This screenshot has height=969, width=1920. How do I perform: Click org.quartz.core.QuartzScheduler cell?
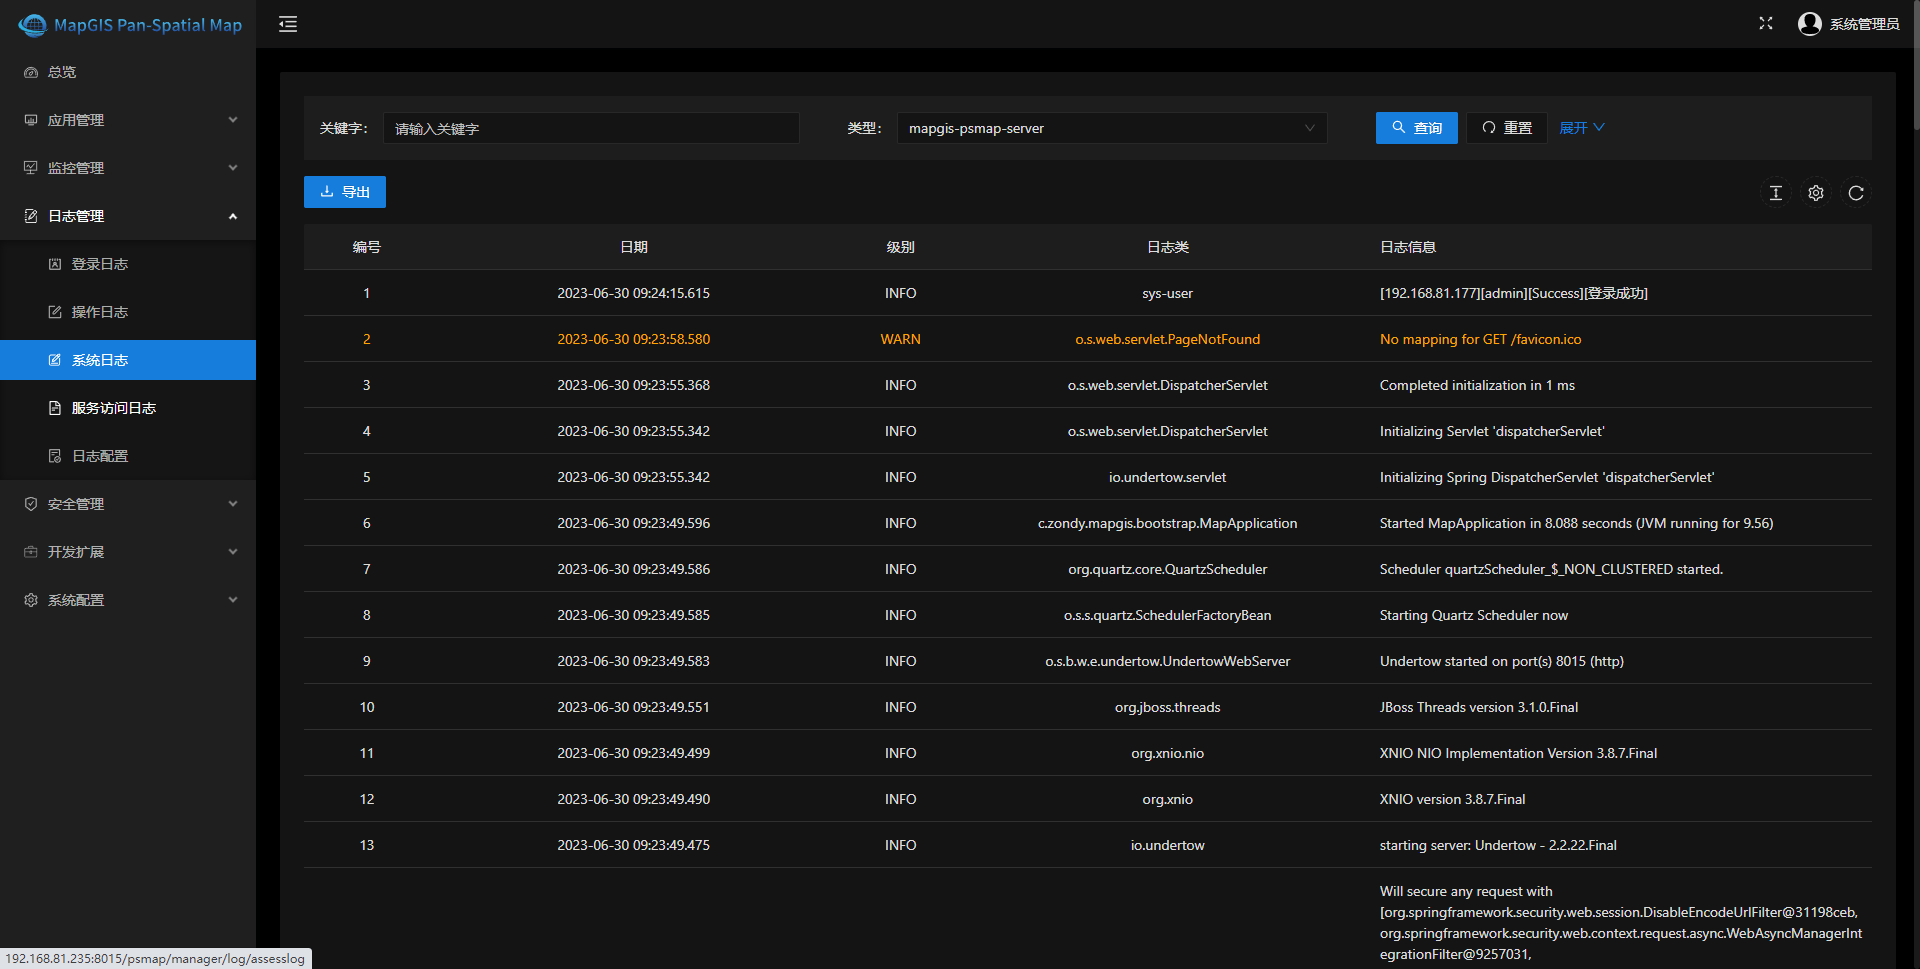point(1168,569)
